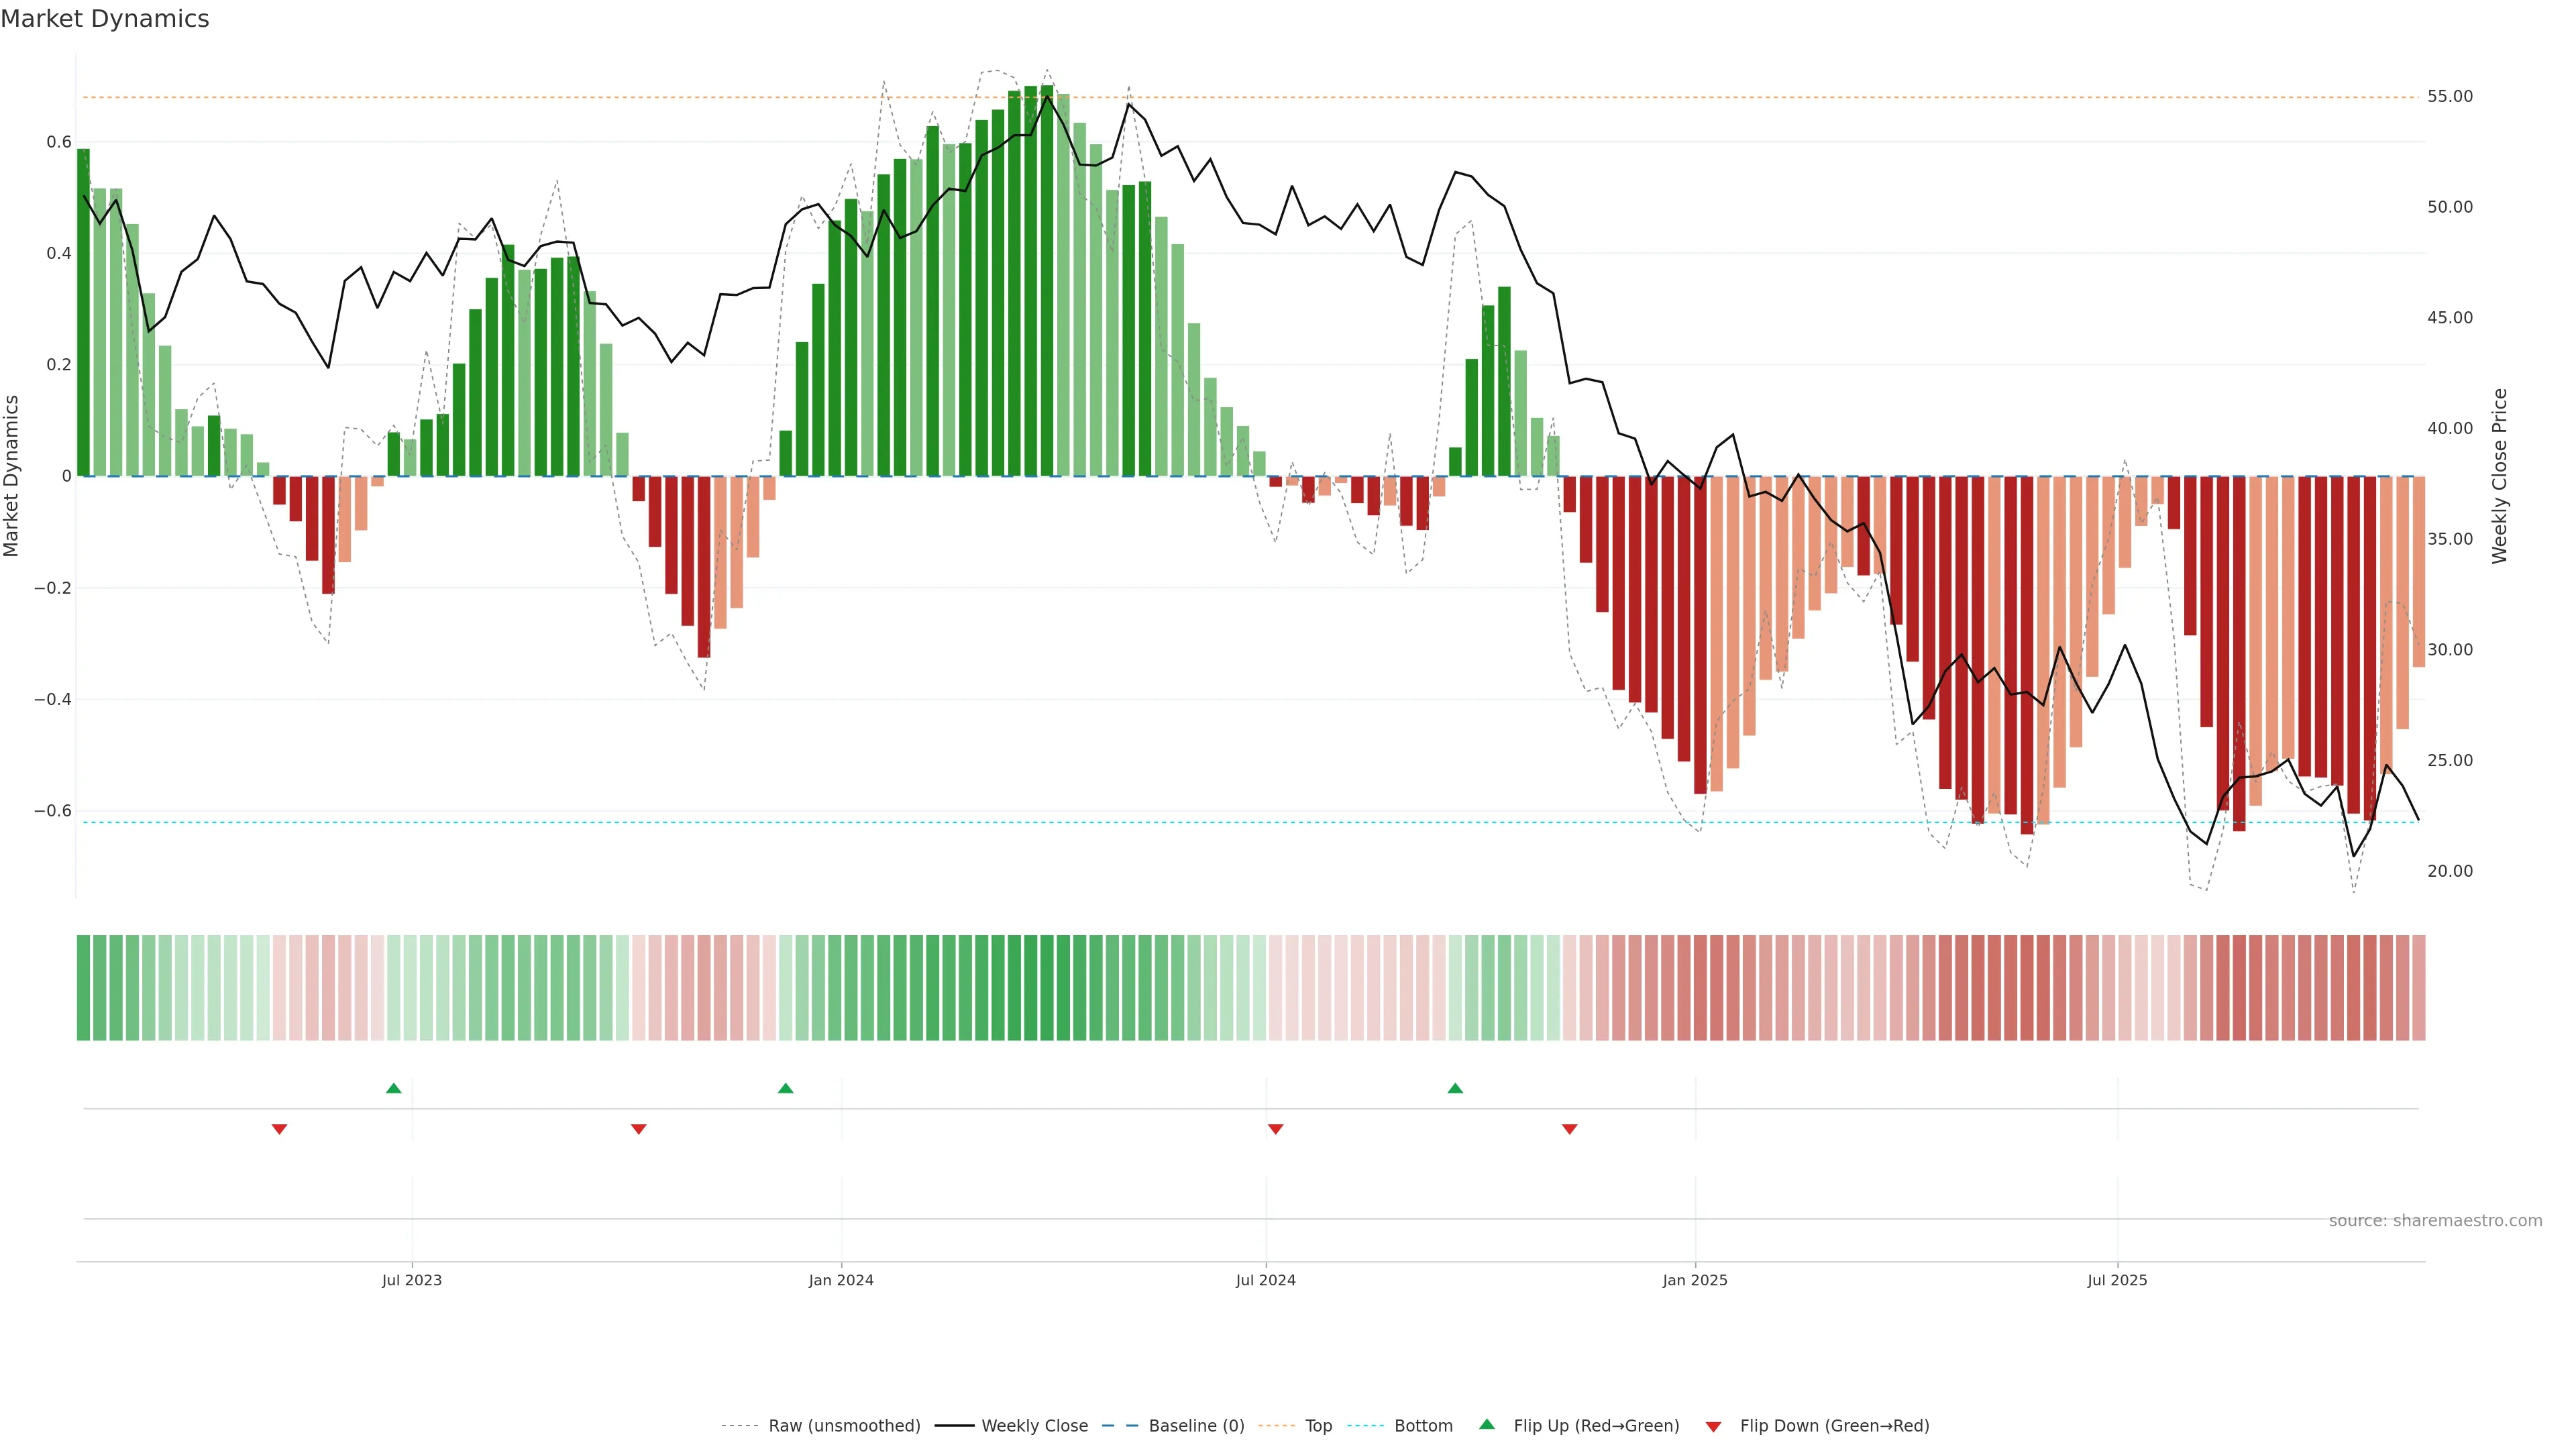Click the green flip-up triangle before Jan 2024
This screenshot has width=2576, height=1449.
785,1088
